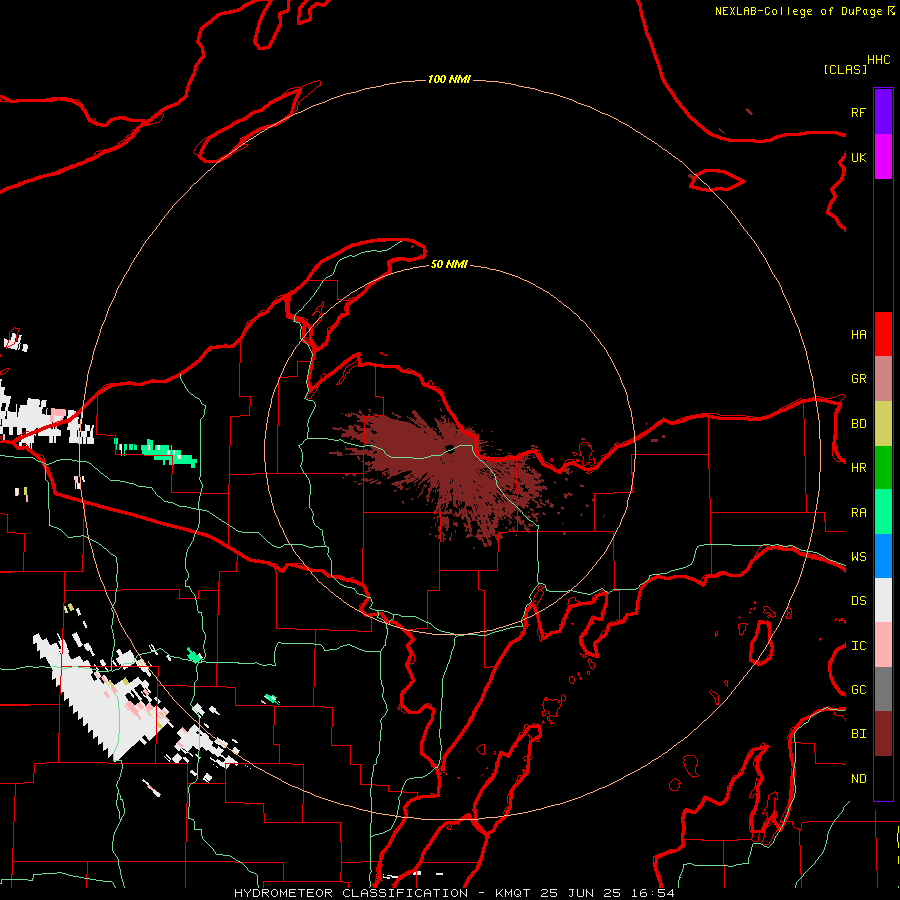This screenshot has width=900, height=900.
Task: Click the RF legend label
Action: [x=858, y=112]
